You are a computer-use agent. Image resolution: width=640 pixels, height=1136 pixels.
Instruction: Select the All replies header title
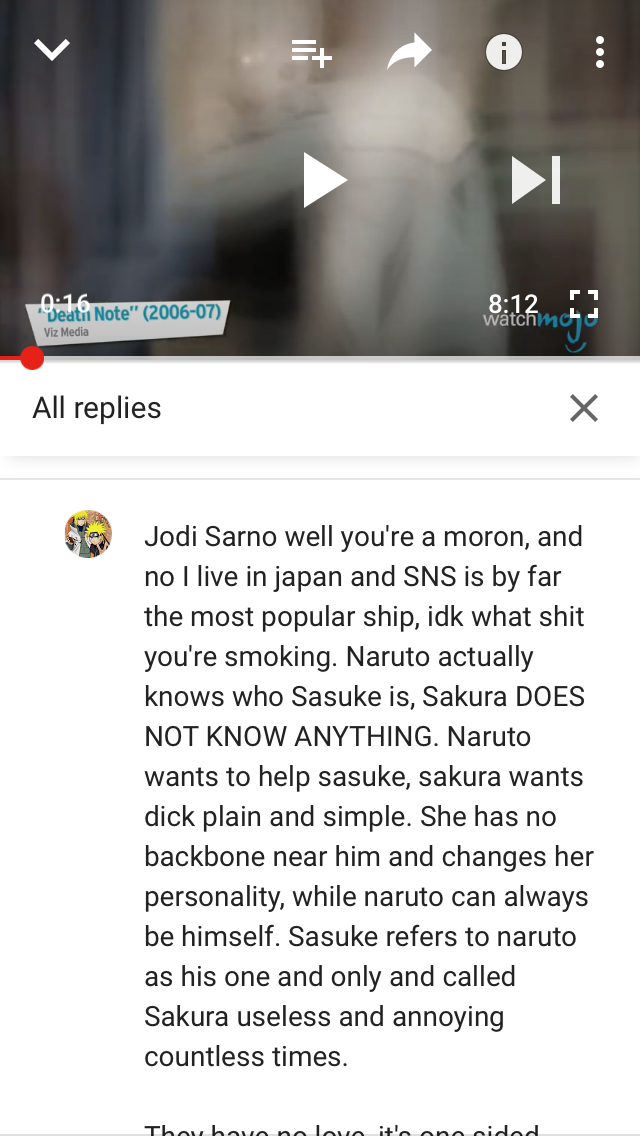pyautogui.click(x=96, y=408)
